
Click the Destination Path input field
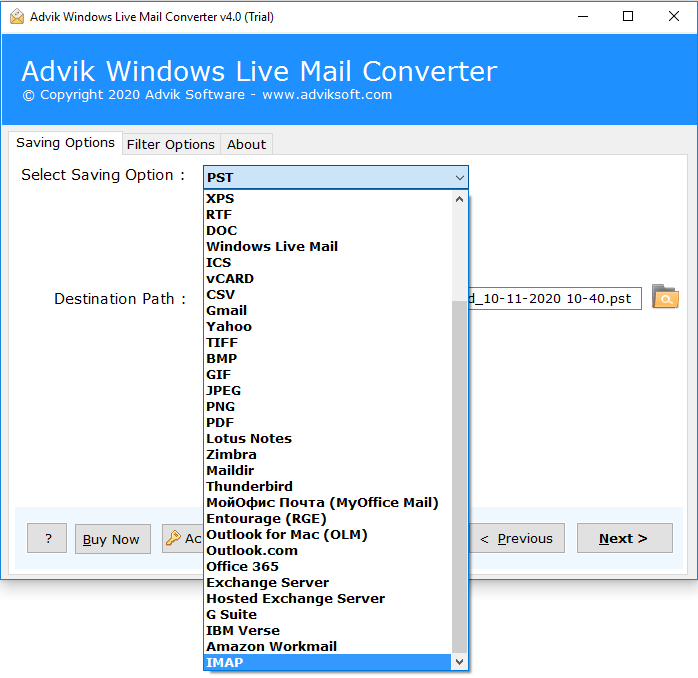click(x=555, y=298)
